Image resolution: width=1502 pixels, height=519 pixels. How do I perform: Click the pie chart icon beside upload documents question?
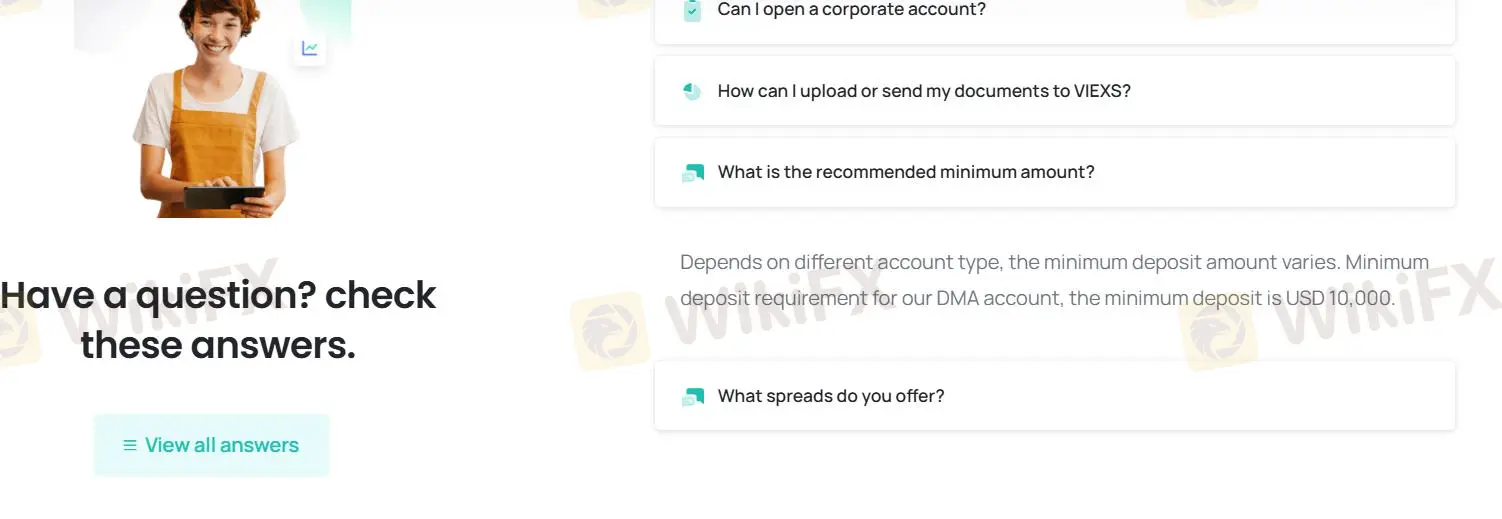[692, 91]
